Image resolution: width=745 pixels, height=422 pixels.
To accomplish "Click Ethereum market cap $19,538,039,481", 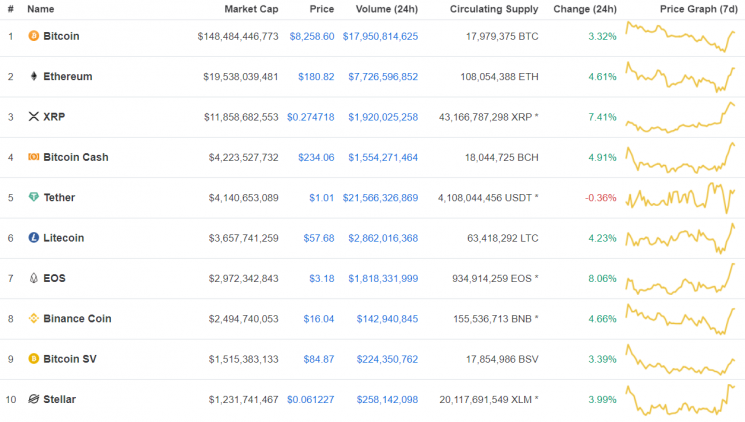I will [241, 77].
